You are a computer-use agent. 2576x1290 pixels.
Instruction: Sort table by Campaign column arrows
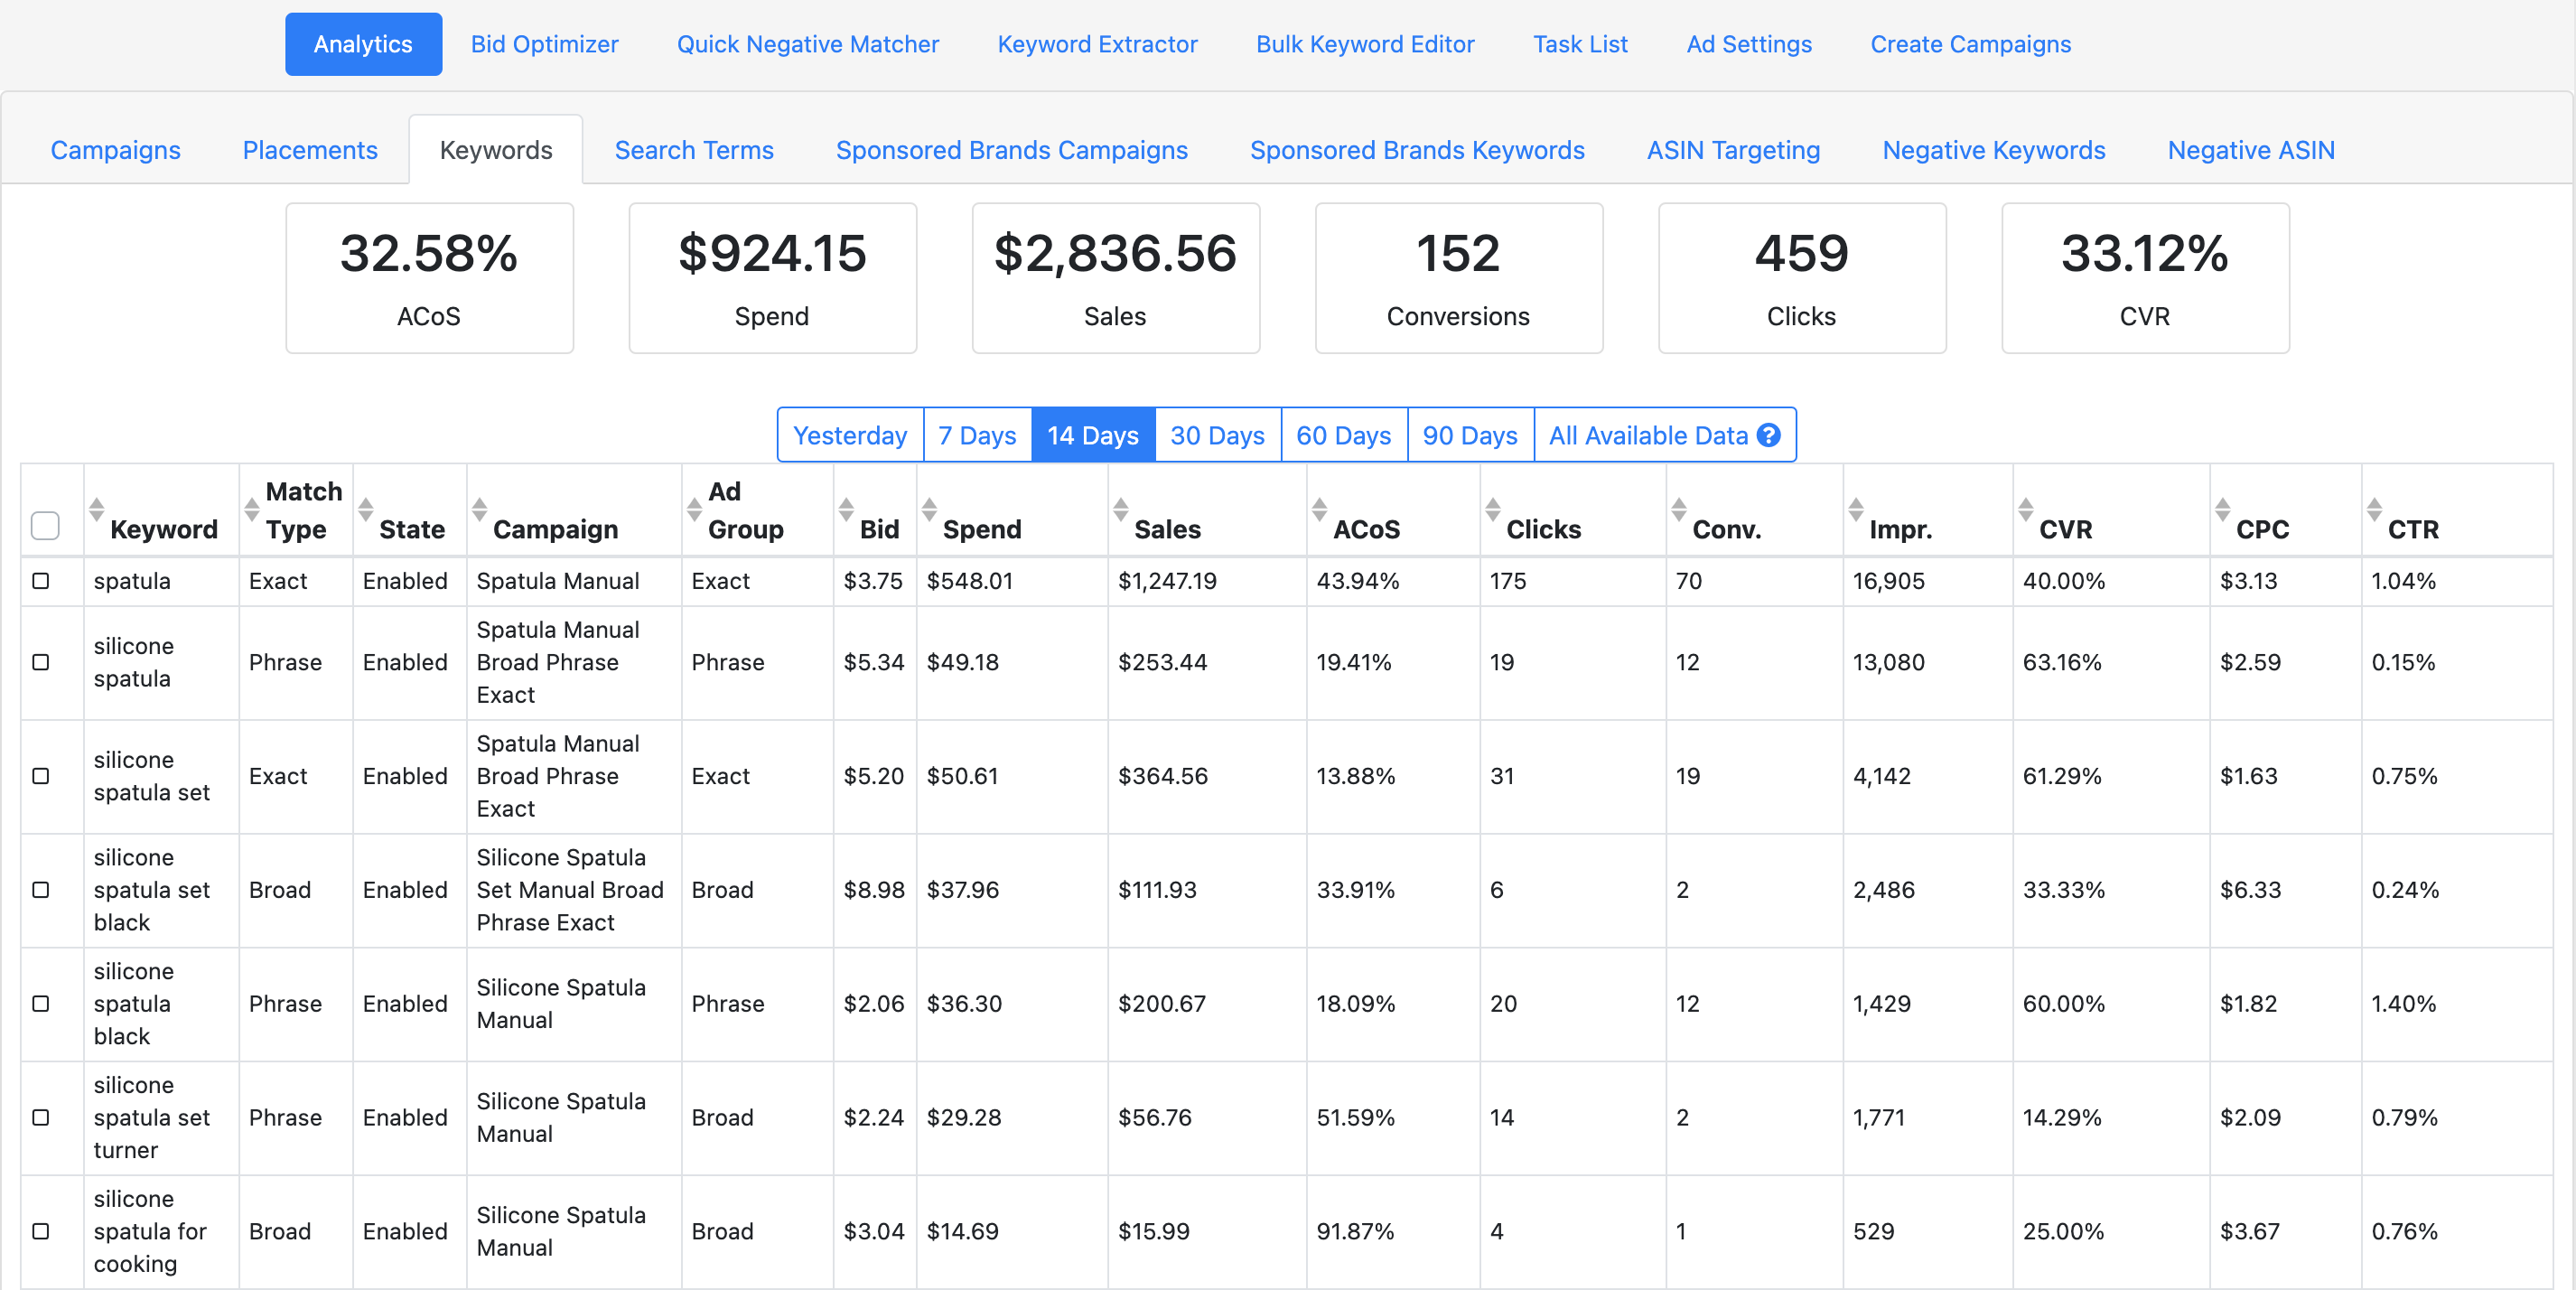tap(480, 510)
